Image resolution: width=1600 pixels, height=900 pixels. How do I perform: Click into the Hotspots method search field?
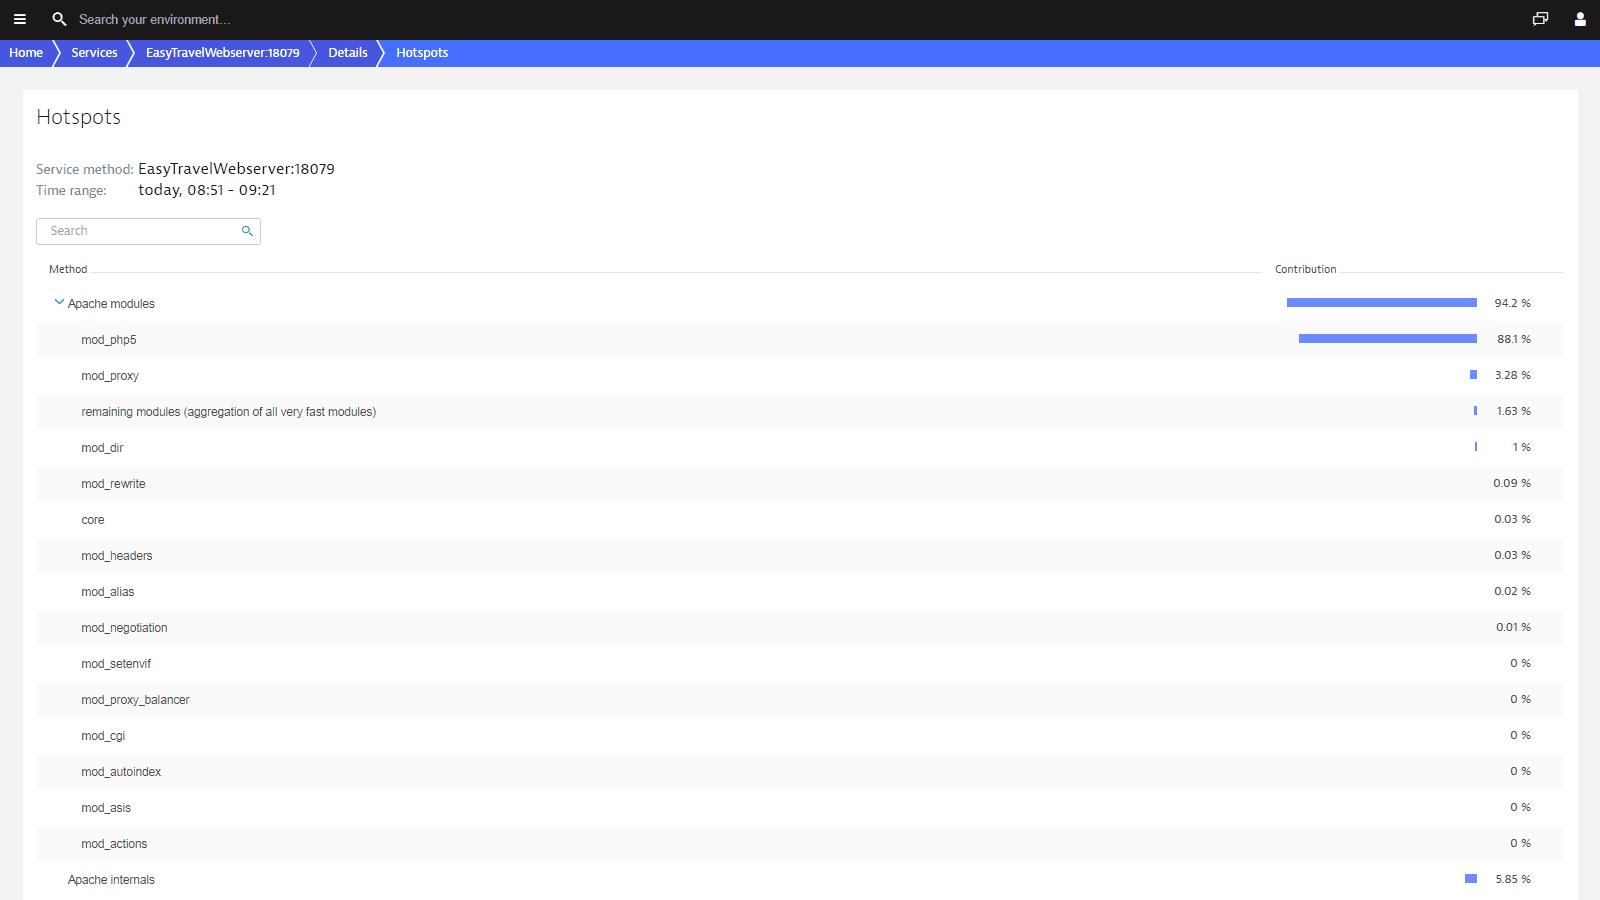click(x=148, y=231)
